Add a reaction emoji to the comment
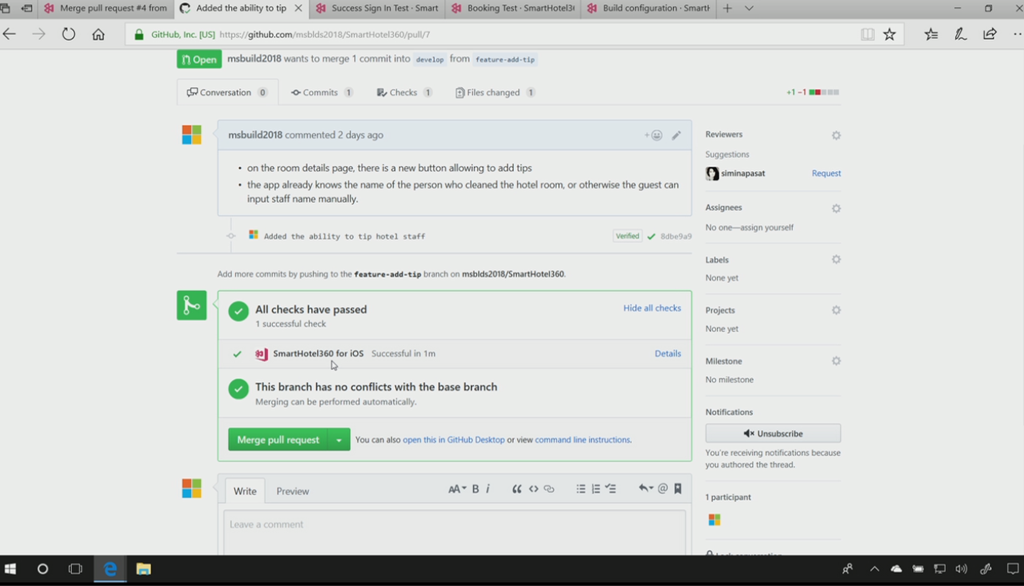The width and height of the screenshot is (1024, 586). click(x=654, y=135)
